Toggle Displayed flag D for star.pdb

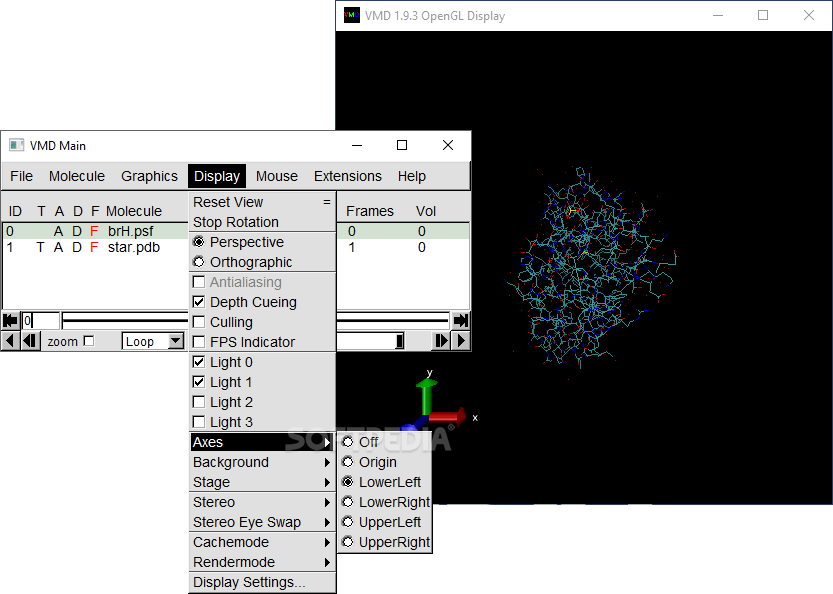77,247
